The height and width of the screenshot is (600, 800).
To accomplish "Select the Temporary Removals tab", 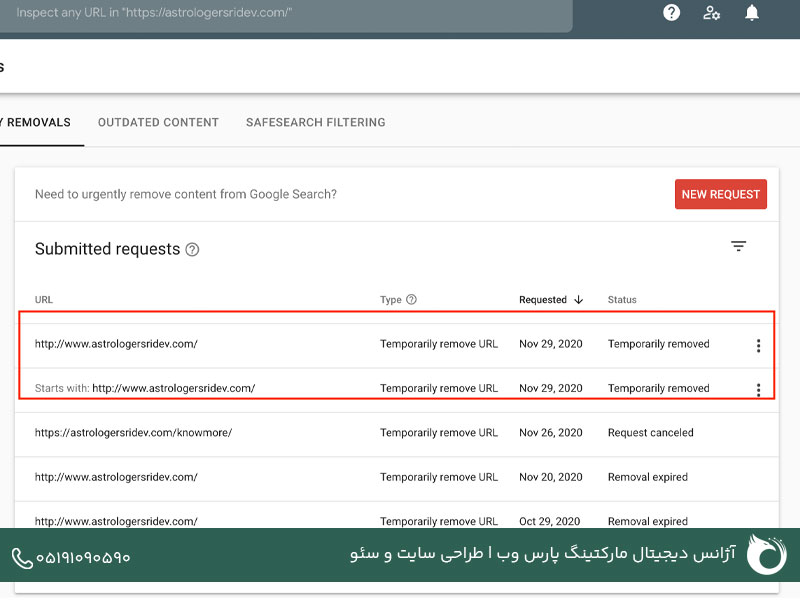I will [38, 122].
